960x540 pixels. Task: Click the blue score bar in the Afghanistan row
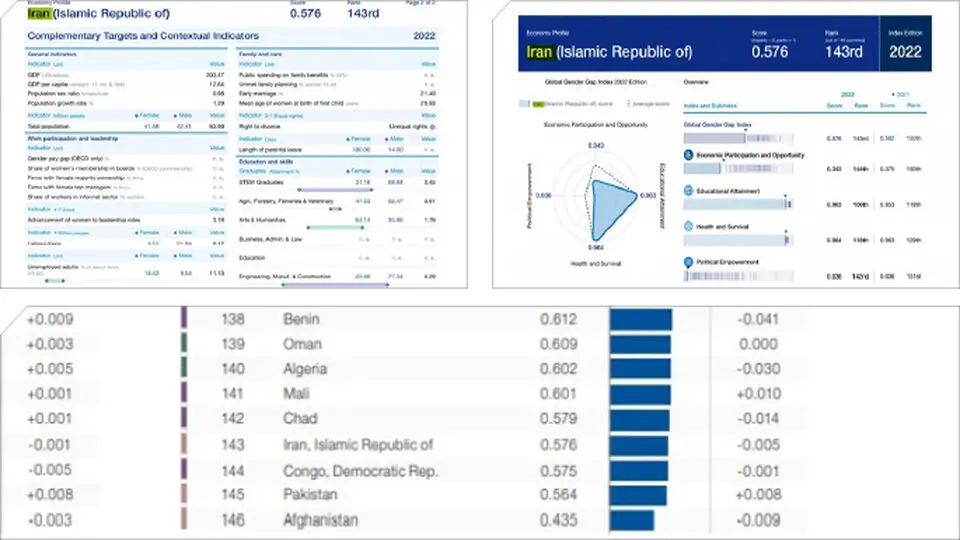pyautogui.click(x=632, y=520)
